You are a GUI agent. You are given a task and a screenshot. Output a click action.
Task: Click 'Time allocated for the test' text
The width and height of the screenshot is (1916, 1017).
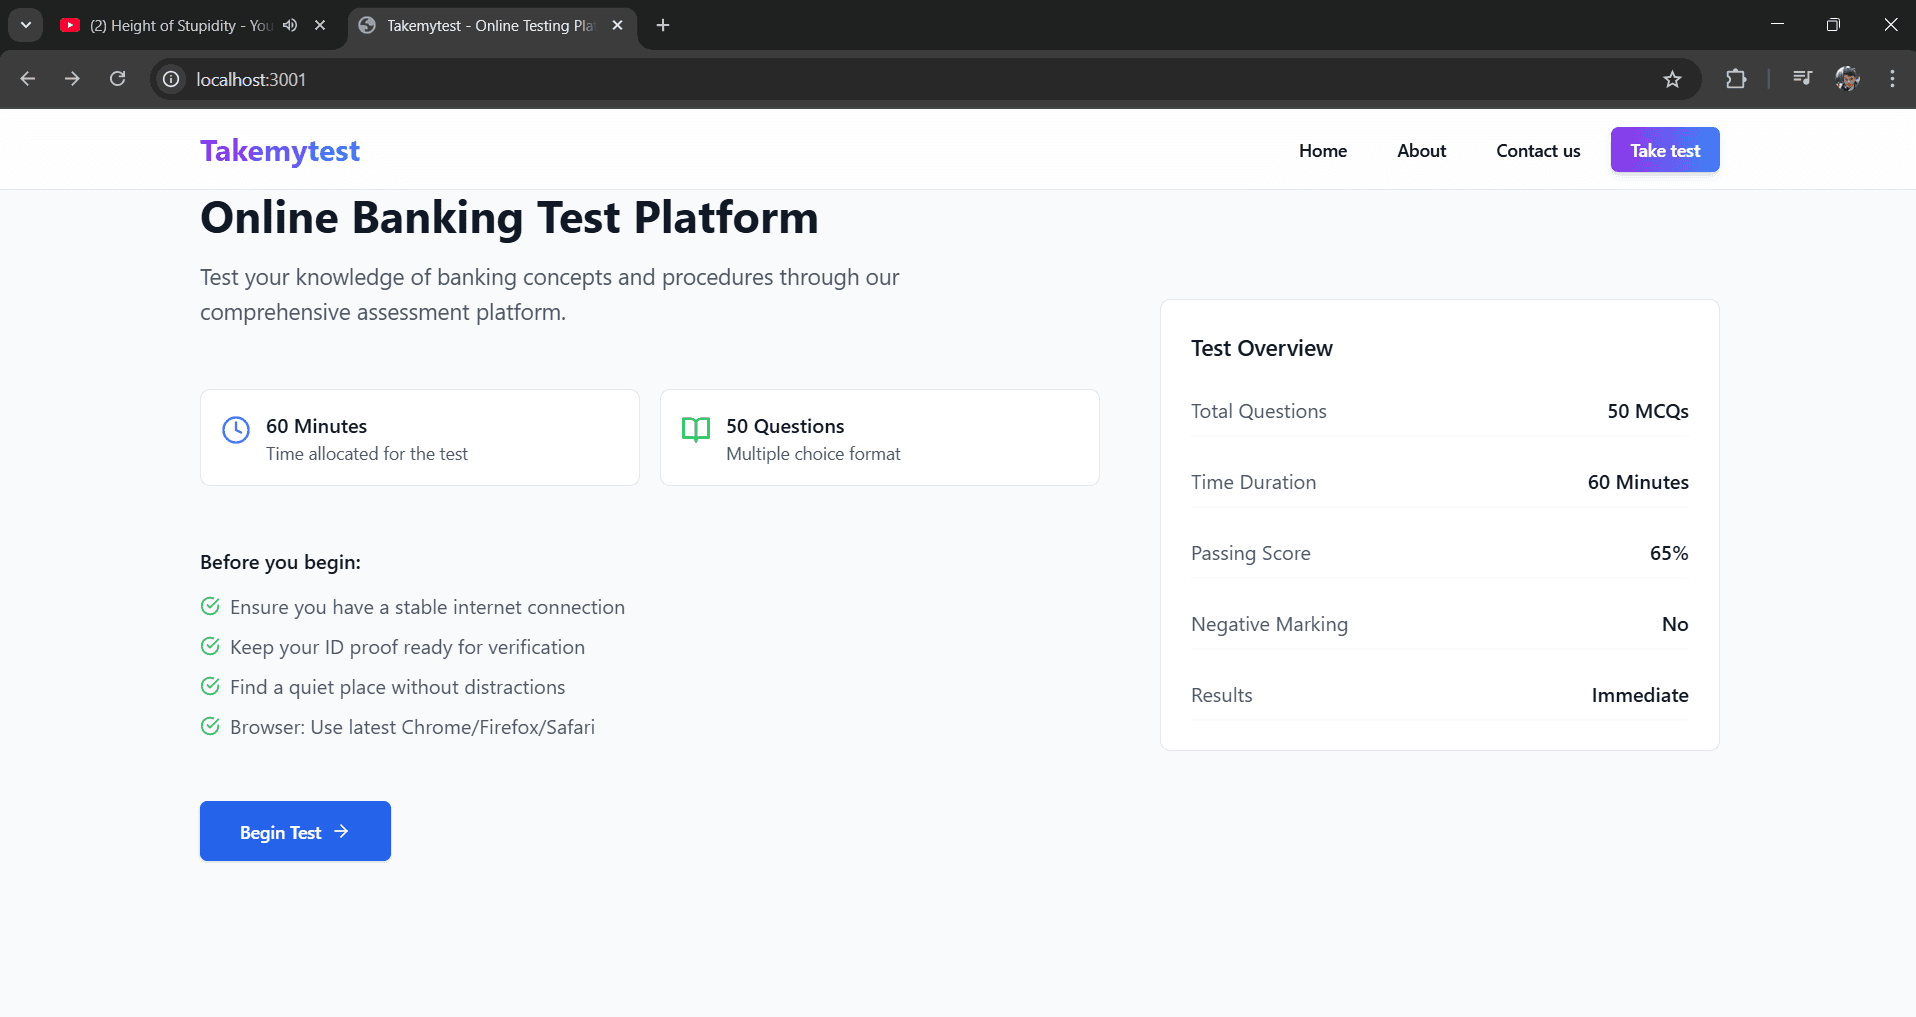click(x=367, y=454)
